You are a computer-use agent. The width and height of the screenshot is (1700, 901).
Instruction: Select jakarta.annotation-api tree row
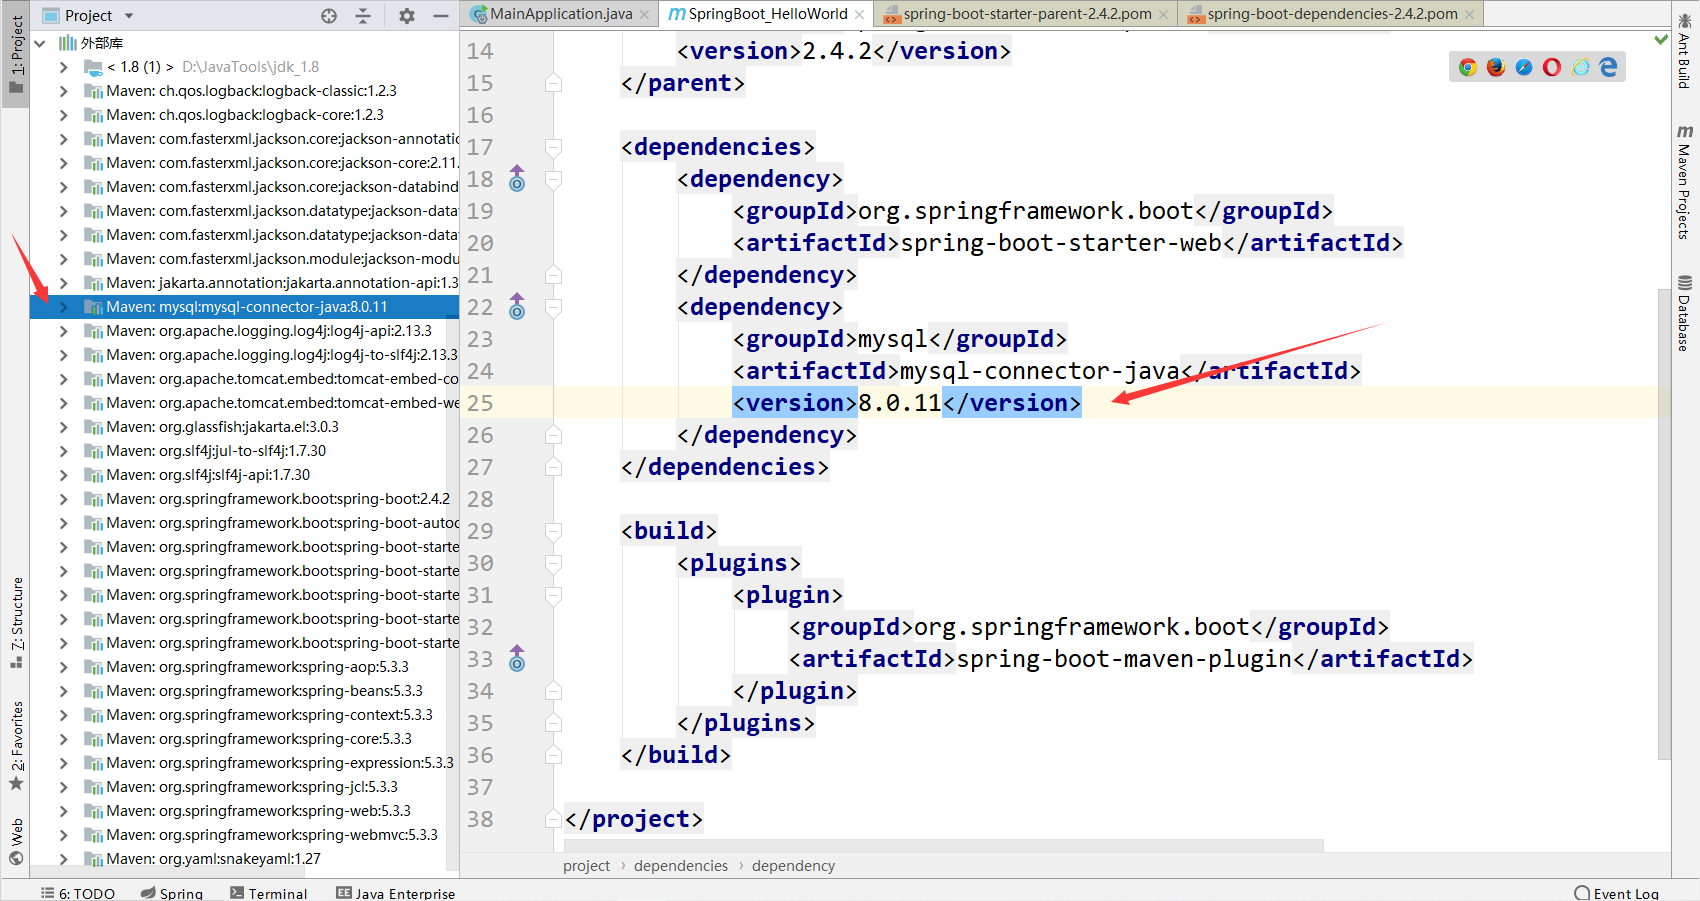point(244,283)
